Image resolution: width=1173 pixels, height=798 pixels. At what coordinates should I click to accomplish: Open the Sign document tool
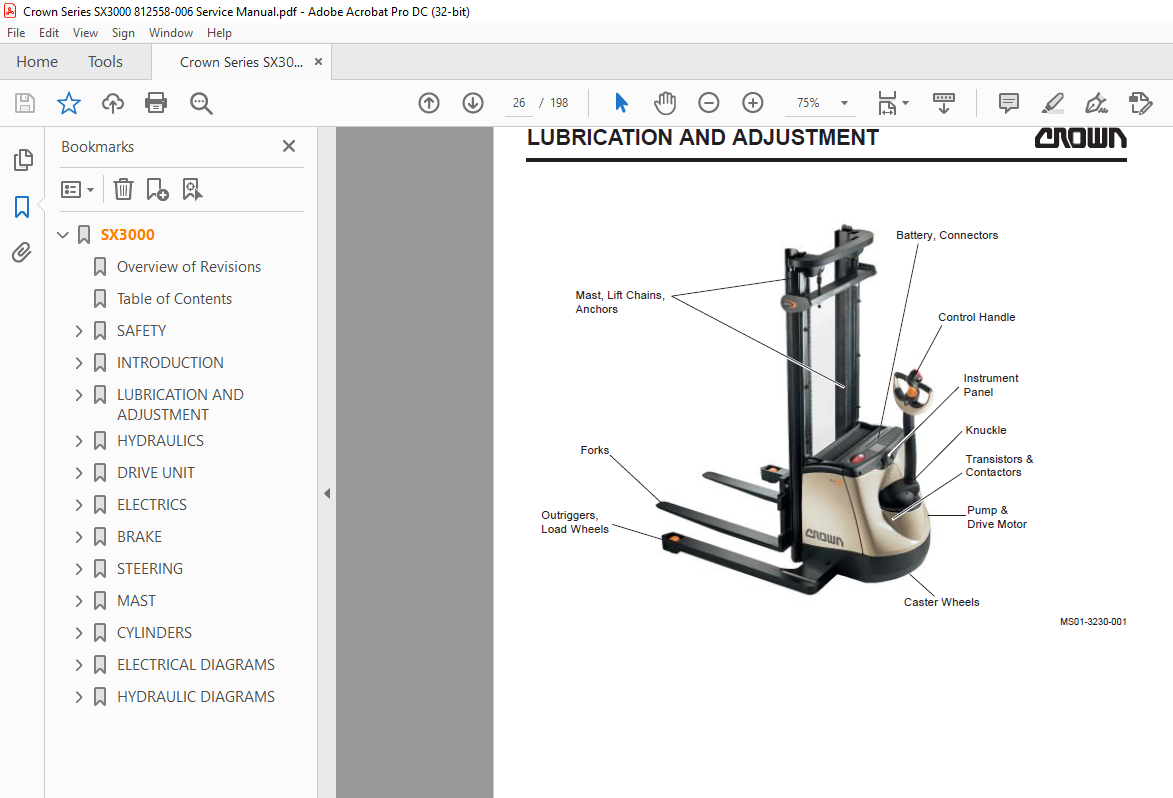tap(1096, 103)
